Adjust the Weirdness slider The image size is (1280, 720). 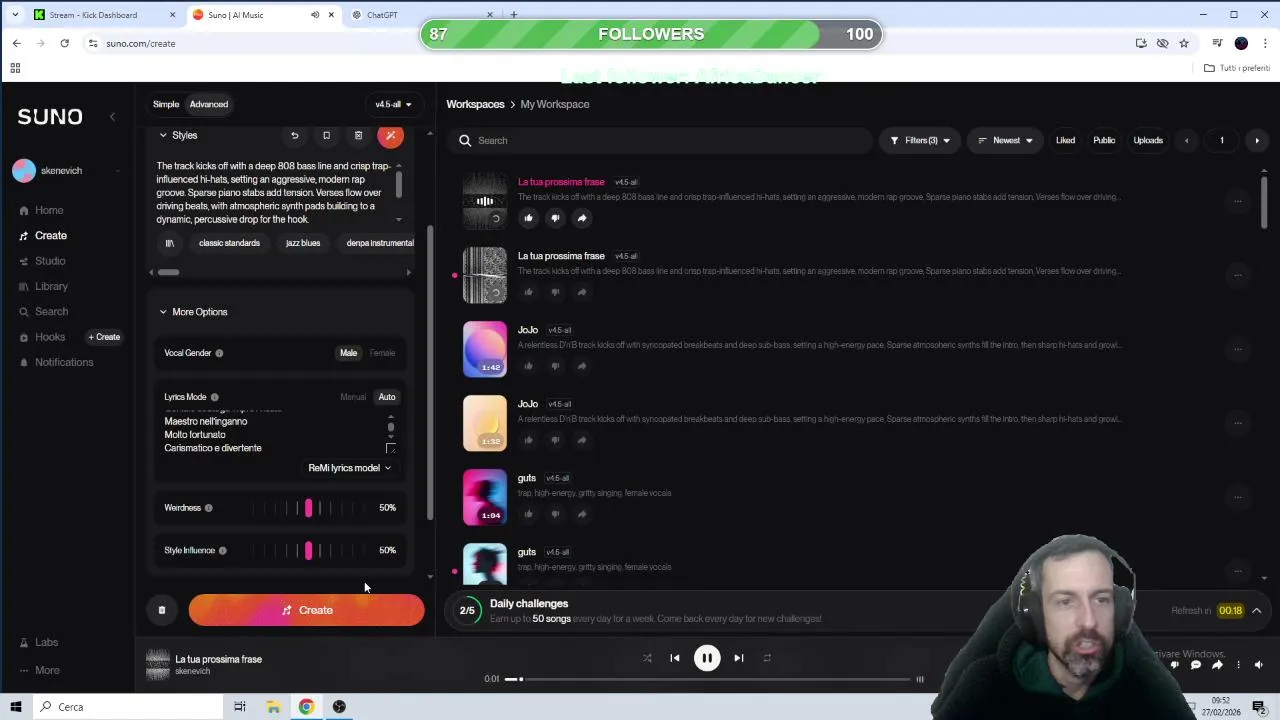pyautogui.click(x=308, y=508)
